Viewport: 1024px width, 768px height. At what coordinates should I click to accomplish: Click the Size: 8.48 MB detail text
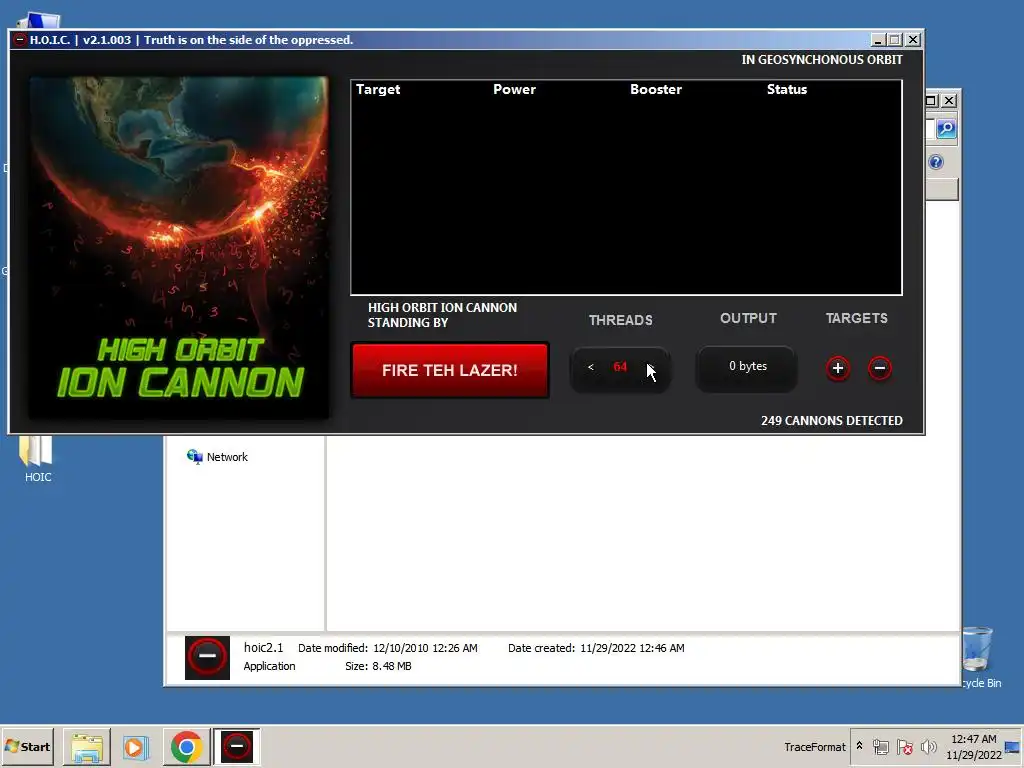(378, 666)
